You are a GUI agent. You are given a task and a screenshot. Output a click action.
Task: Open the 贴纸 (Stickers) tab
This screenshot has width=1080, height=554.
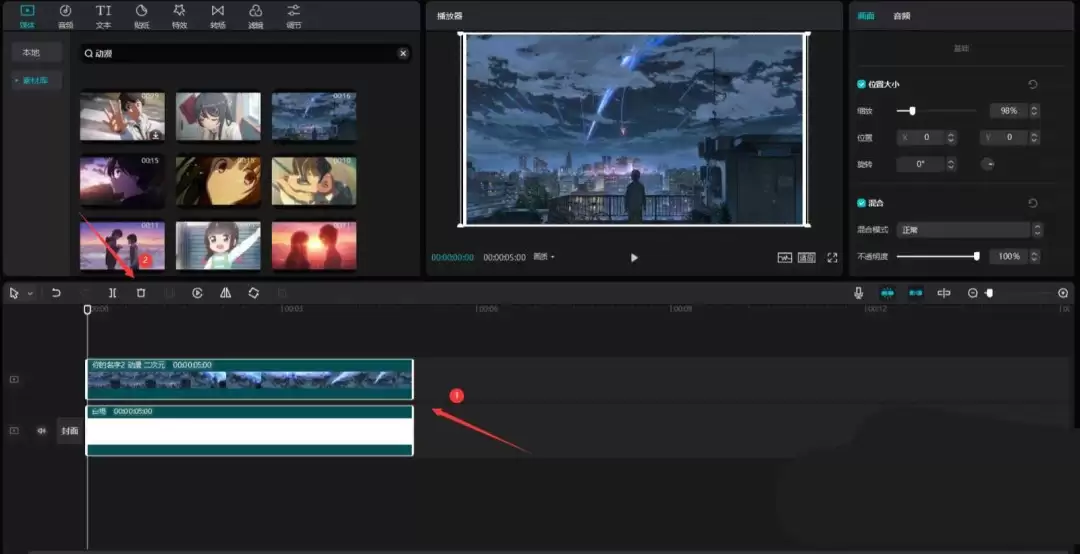[141, 15]
